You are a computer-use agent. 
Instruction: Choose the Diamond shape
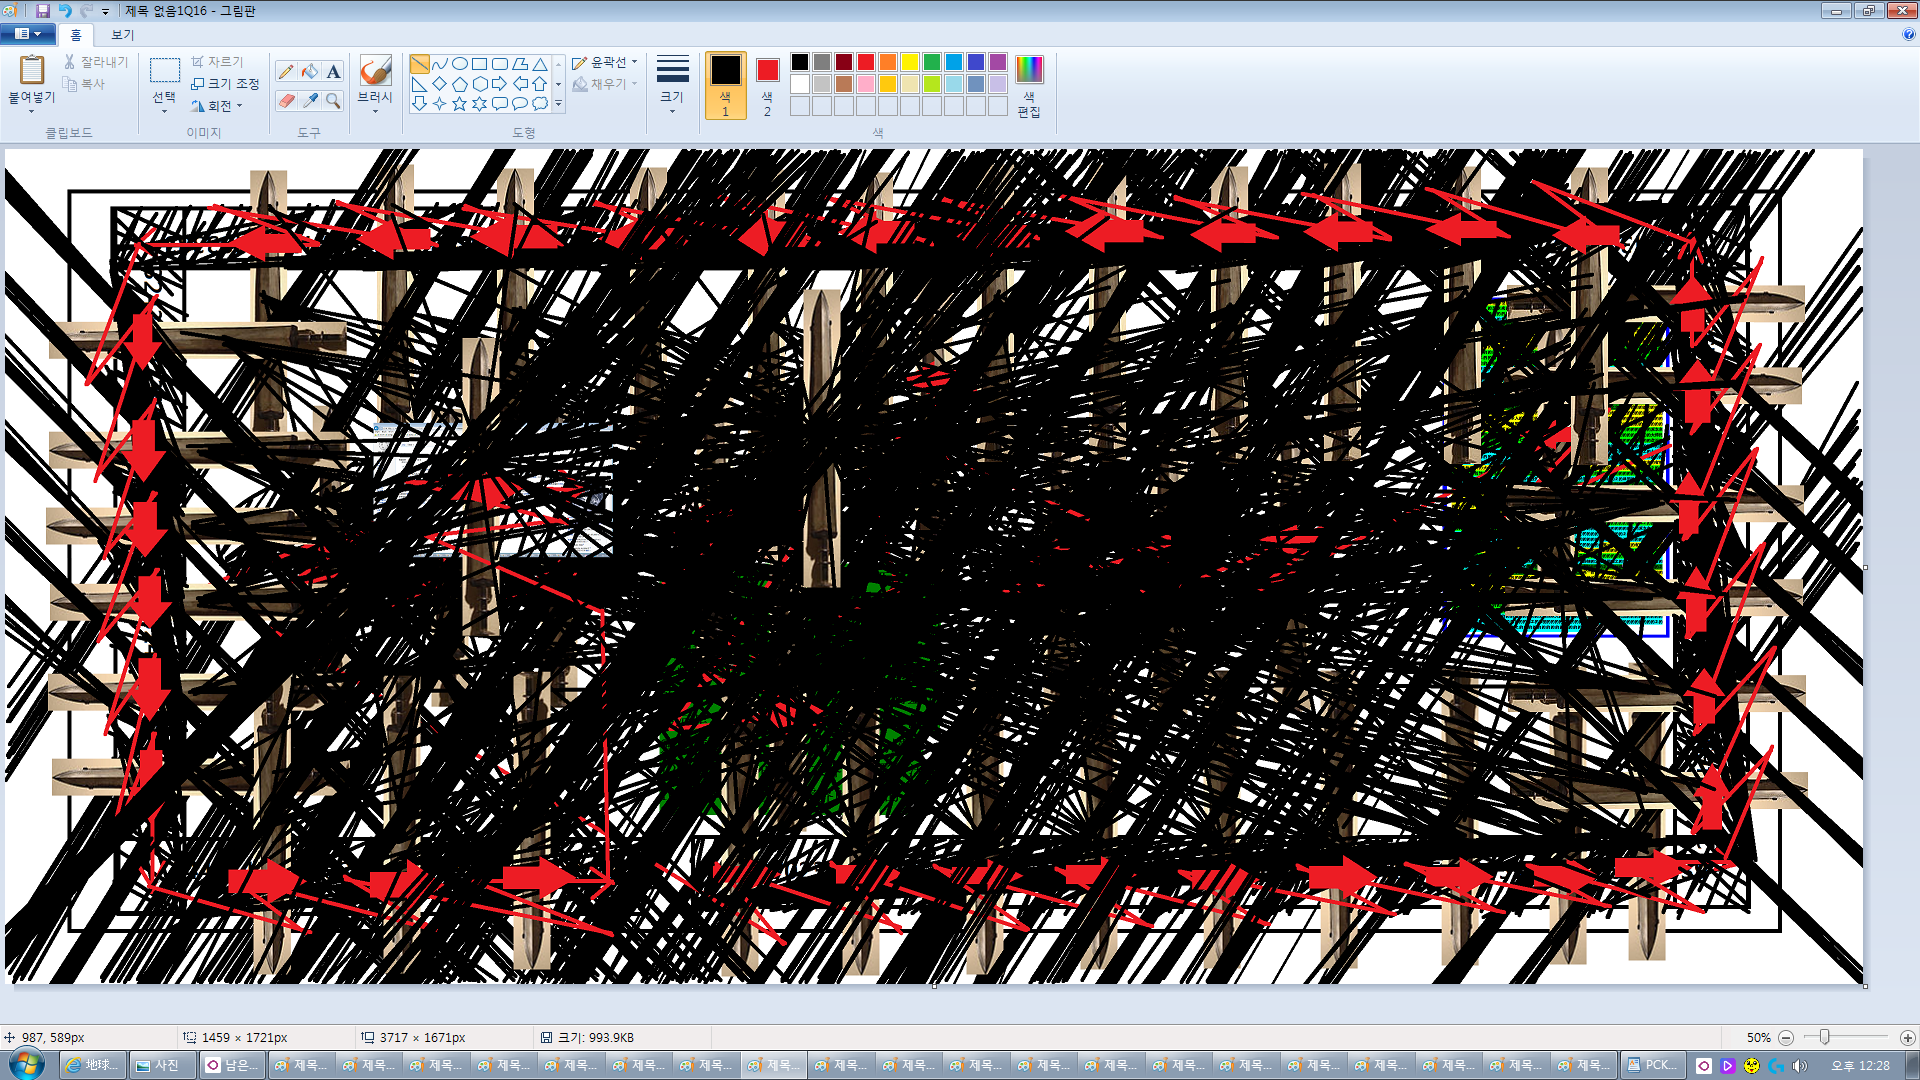click(x=440, y=84)
